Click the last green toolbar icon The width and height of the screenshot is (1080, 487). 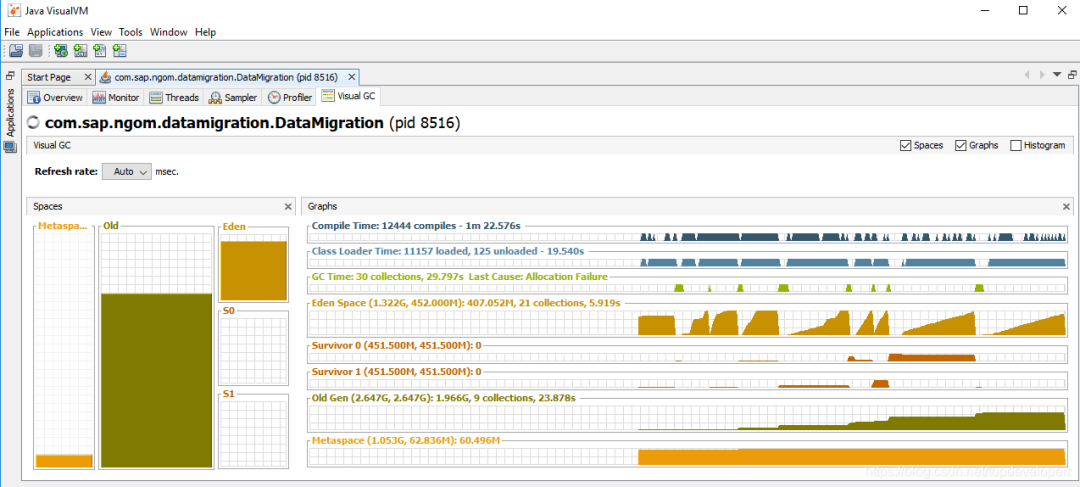[120, 50]
